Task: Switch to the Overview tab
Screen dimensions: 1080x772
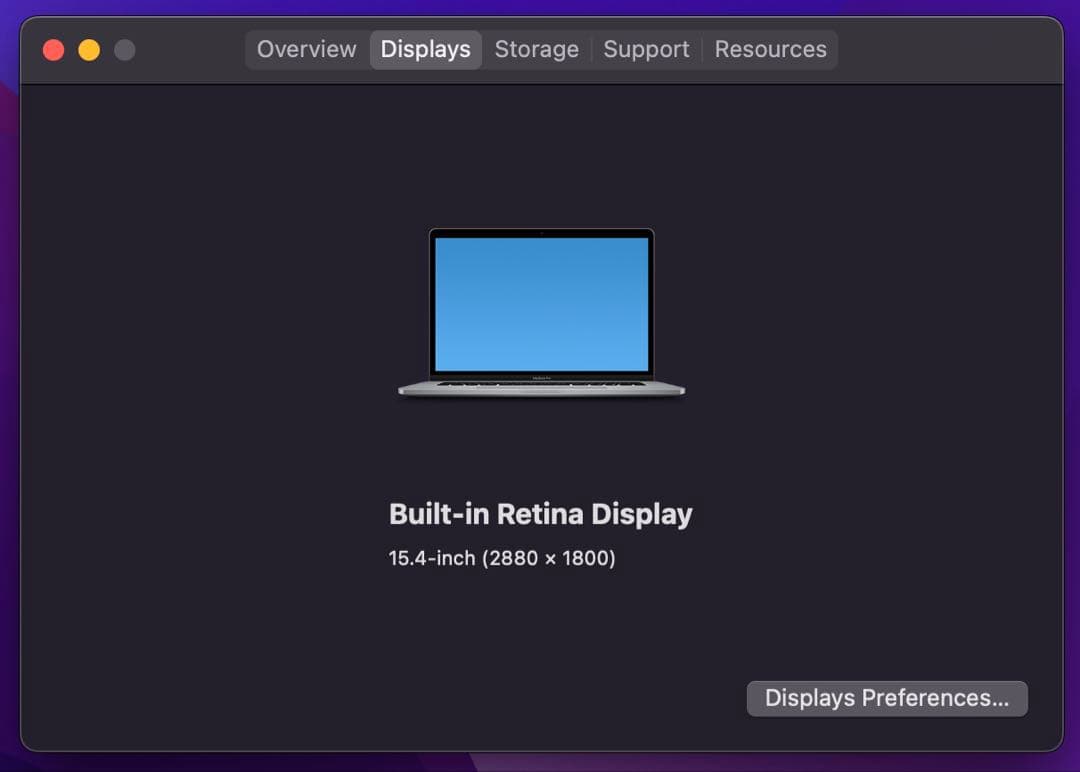Action: click(x=305, y=49)
